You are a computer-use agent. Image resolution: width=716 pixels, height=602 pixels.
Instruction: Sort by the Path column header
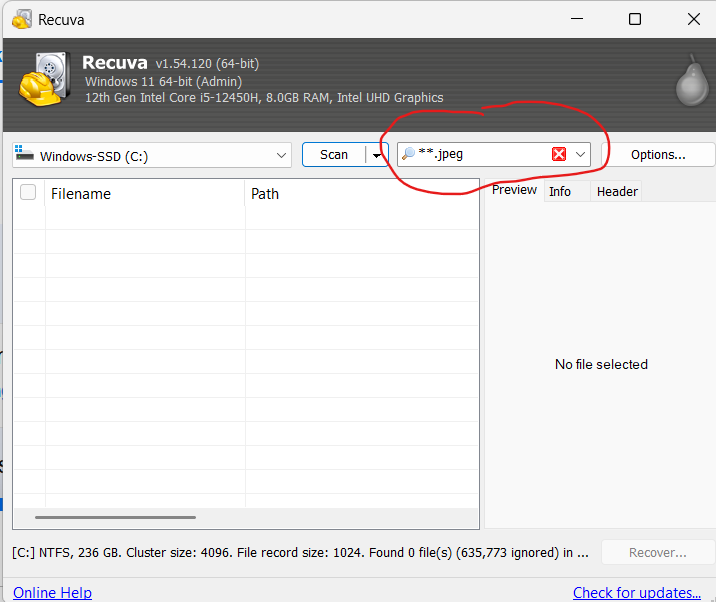(x=361, y=194)
